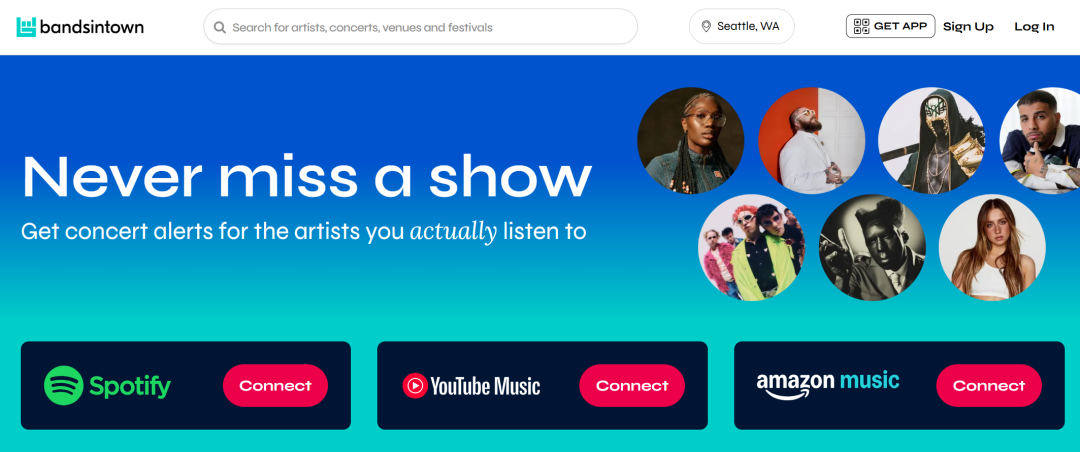
Task: Click the "Never miss a show" headline
Action: (307, 177)
